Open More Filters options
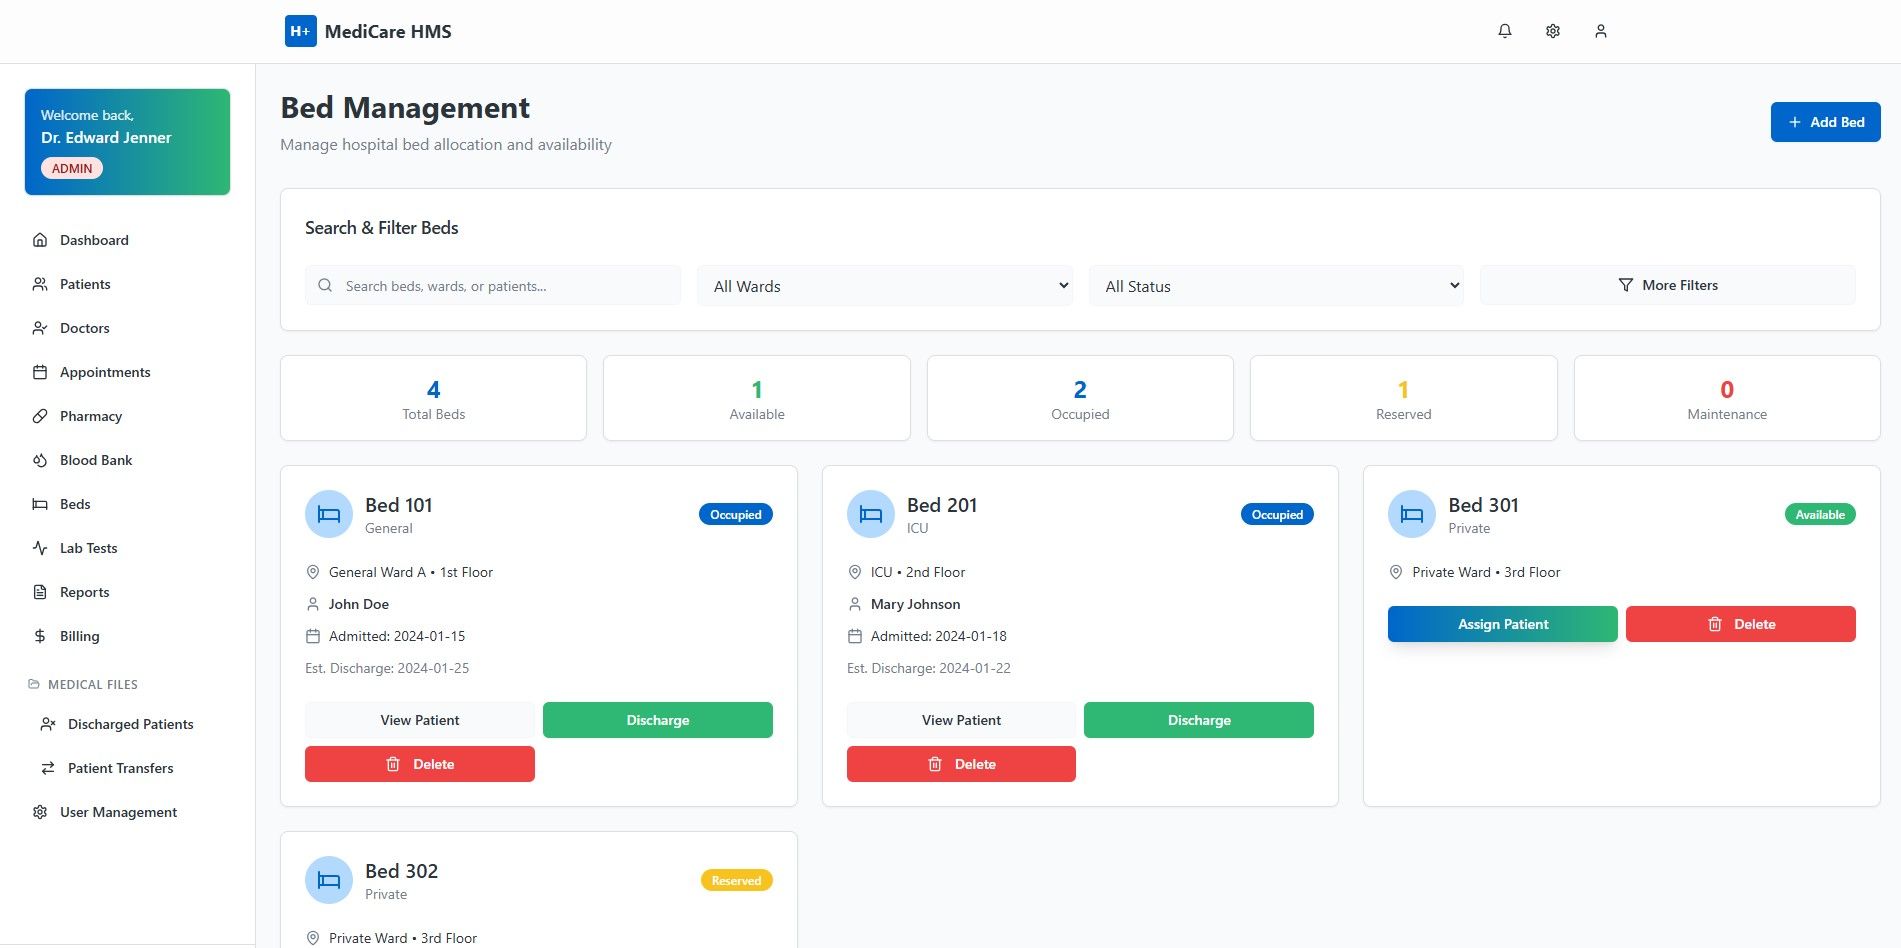Image resolution: width=1901 pixels, height=948 pixels. (1667, 285)
